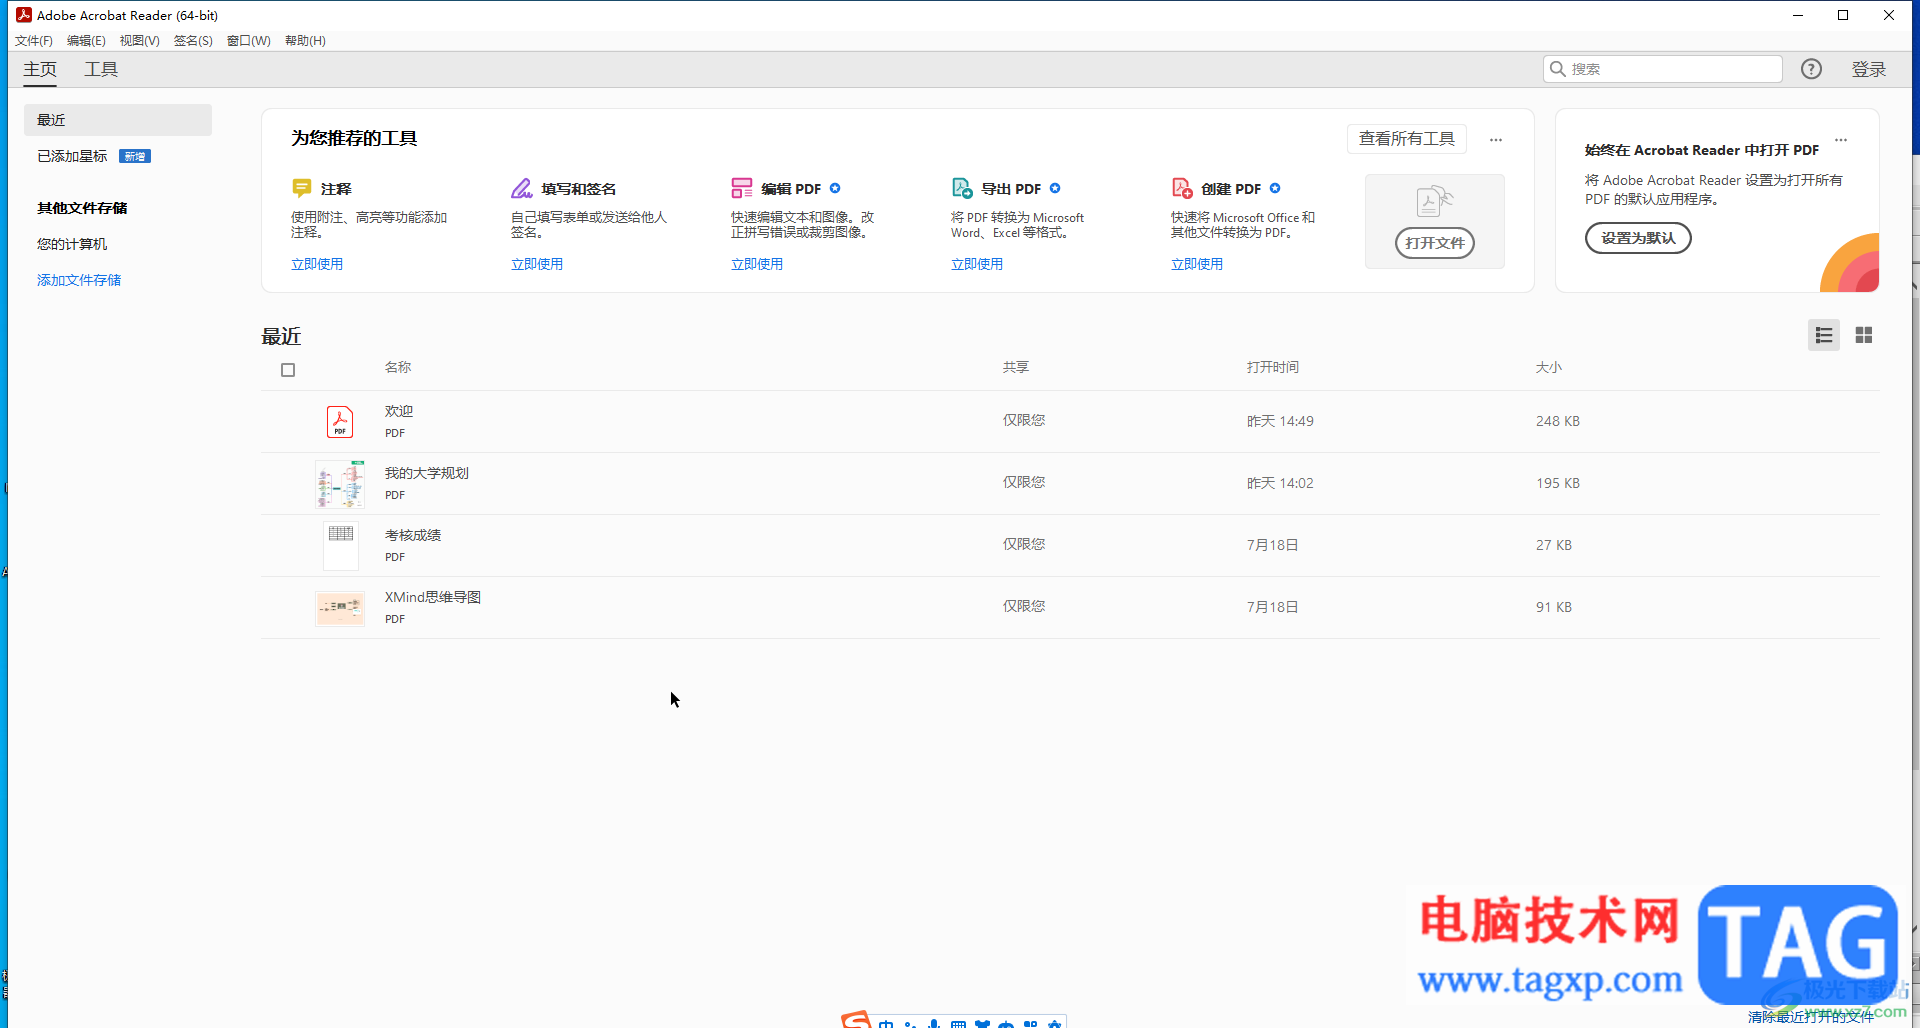Select the 考核成绩 file name
This screenshot has width=1920, height=1028.
coord(413,535)
